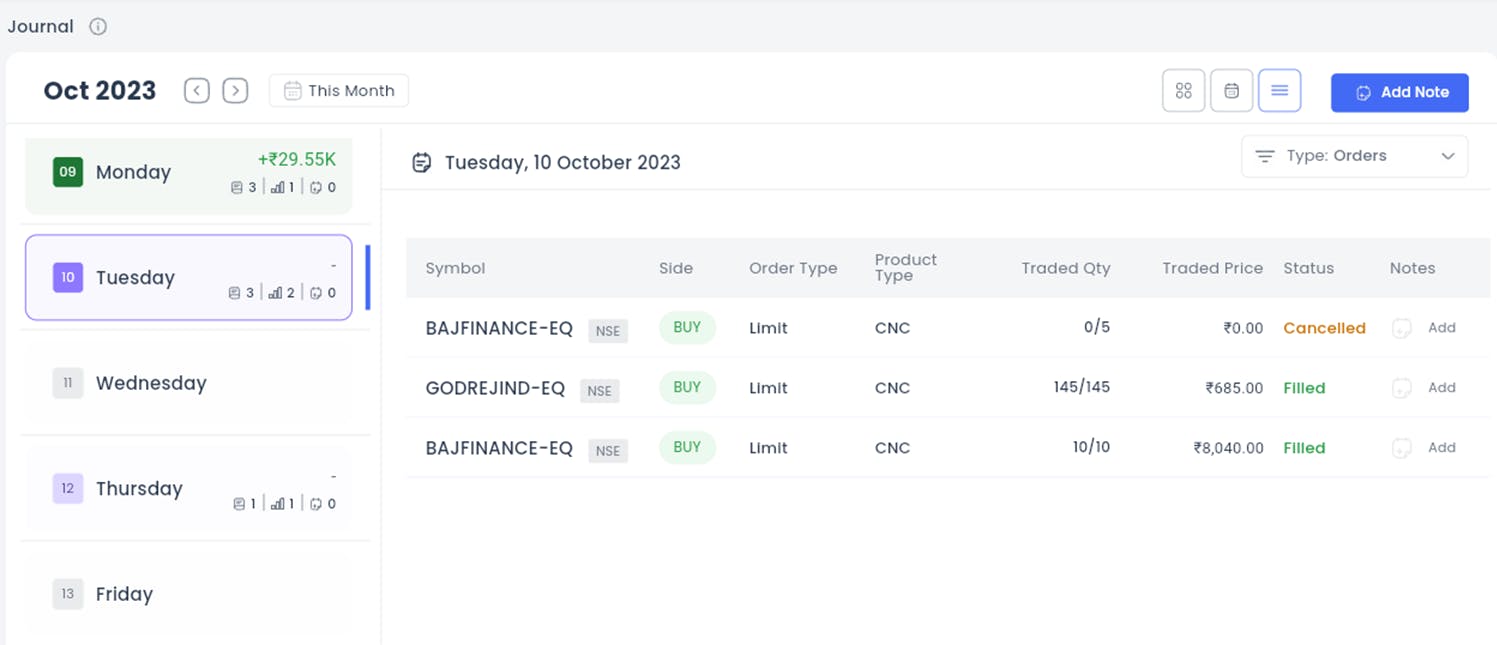Click the This Month button

(339, 91)
